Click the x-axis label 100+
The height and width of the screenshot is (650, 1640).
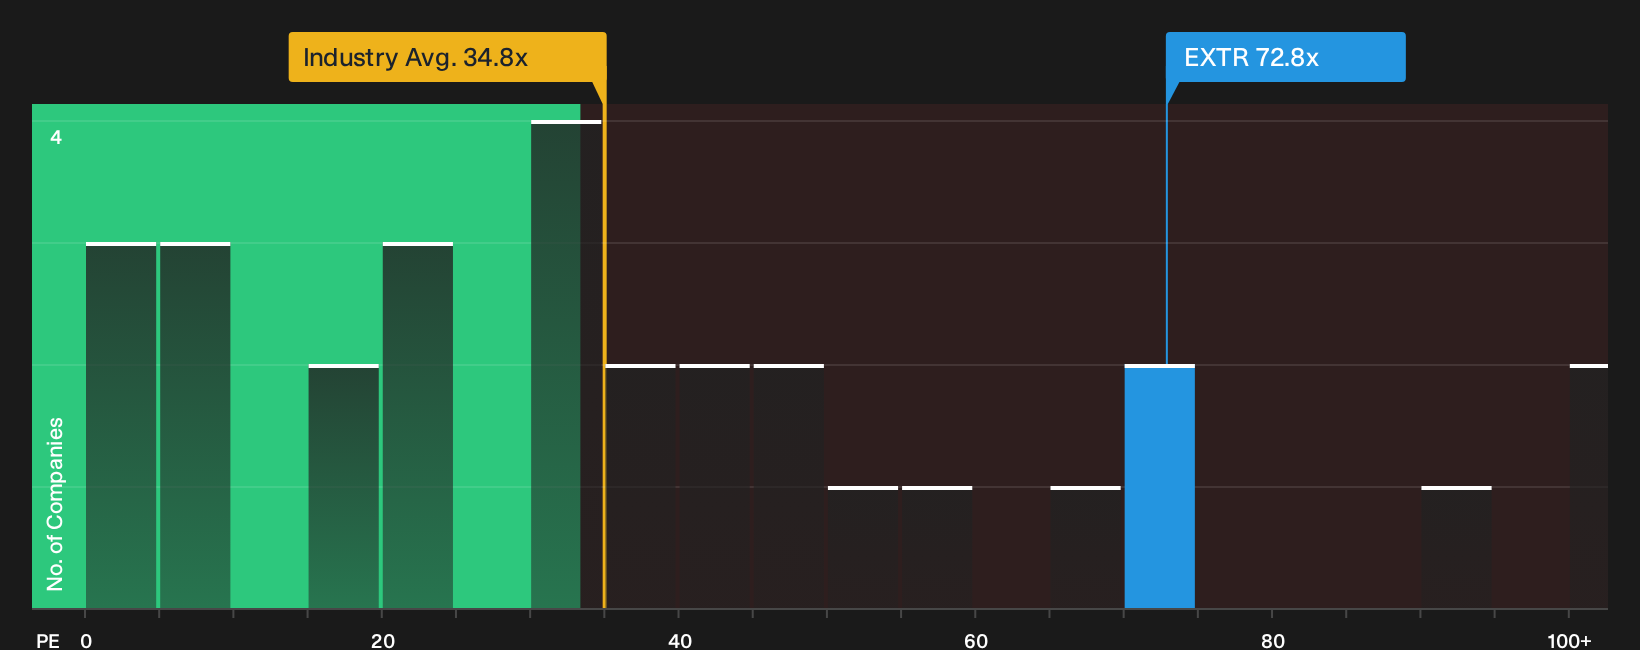click(1569, 640)
